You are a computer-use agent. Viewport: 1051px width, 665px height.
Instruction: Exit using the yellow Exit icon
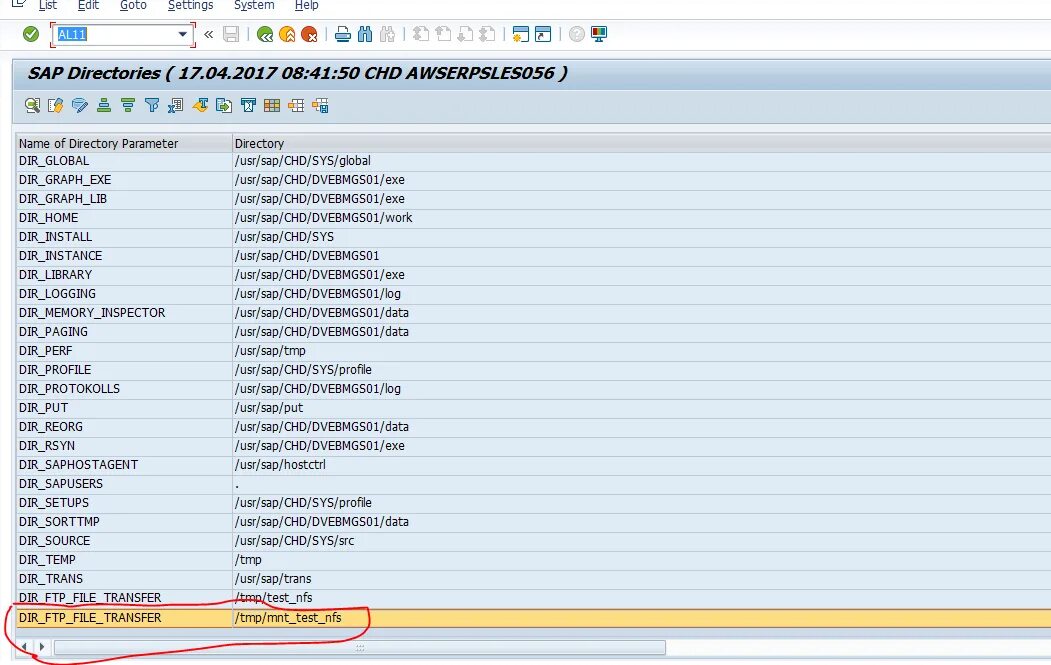(x=287, y=34)
